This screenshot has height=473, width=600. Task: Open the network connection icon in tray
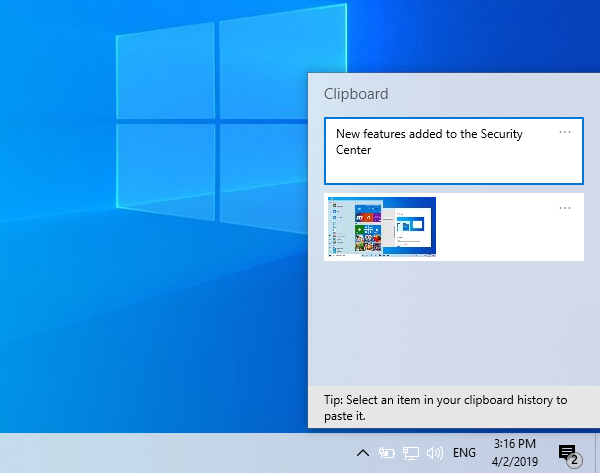[411, 453]
